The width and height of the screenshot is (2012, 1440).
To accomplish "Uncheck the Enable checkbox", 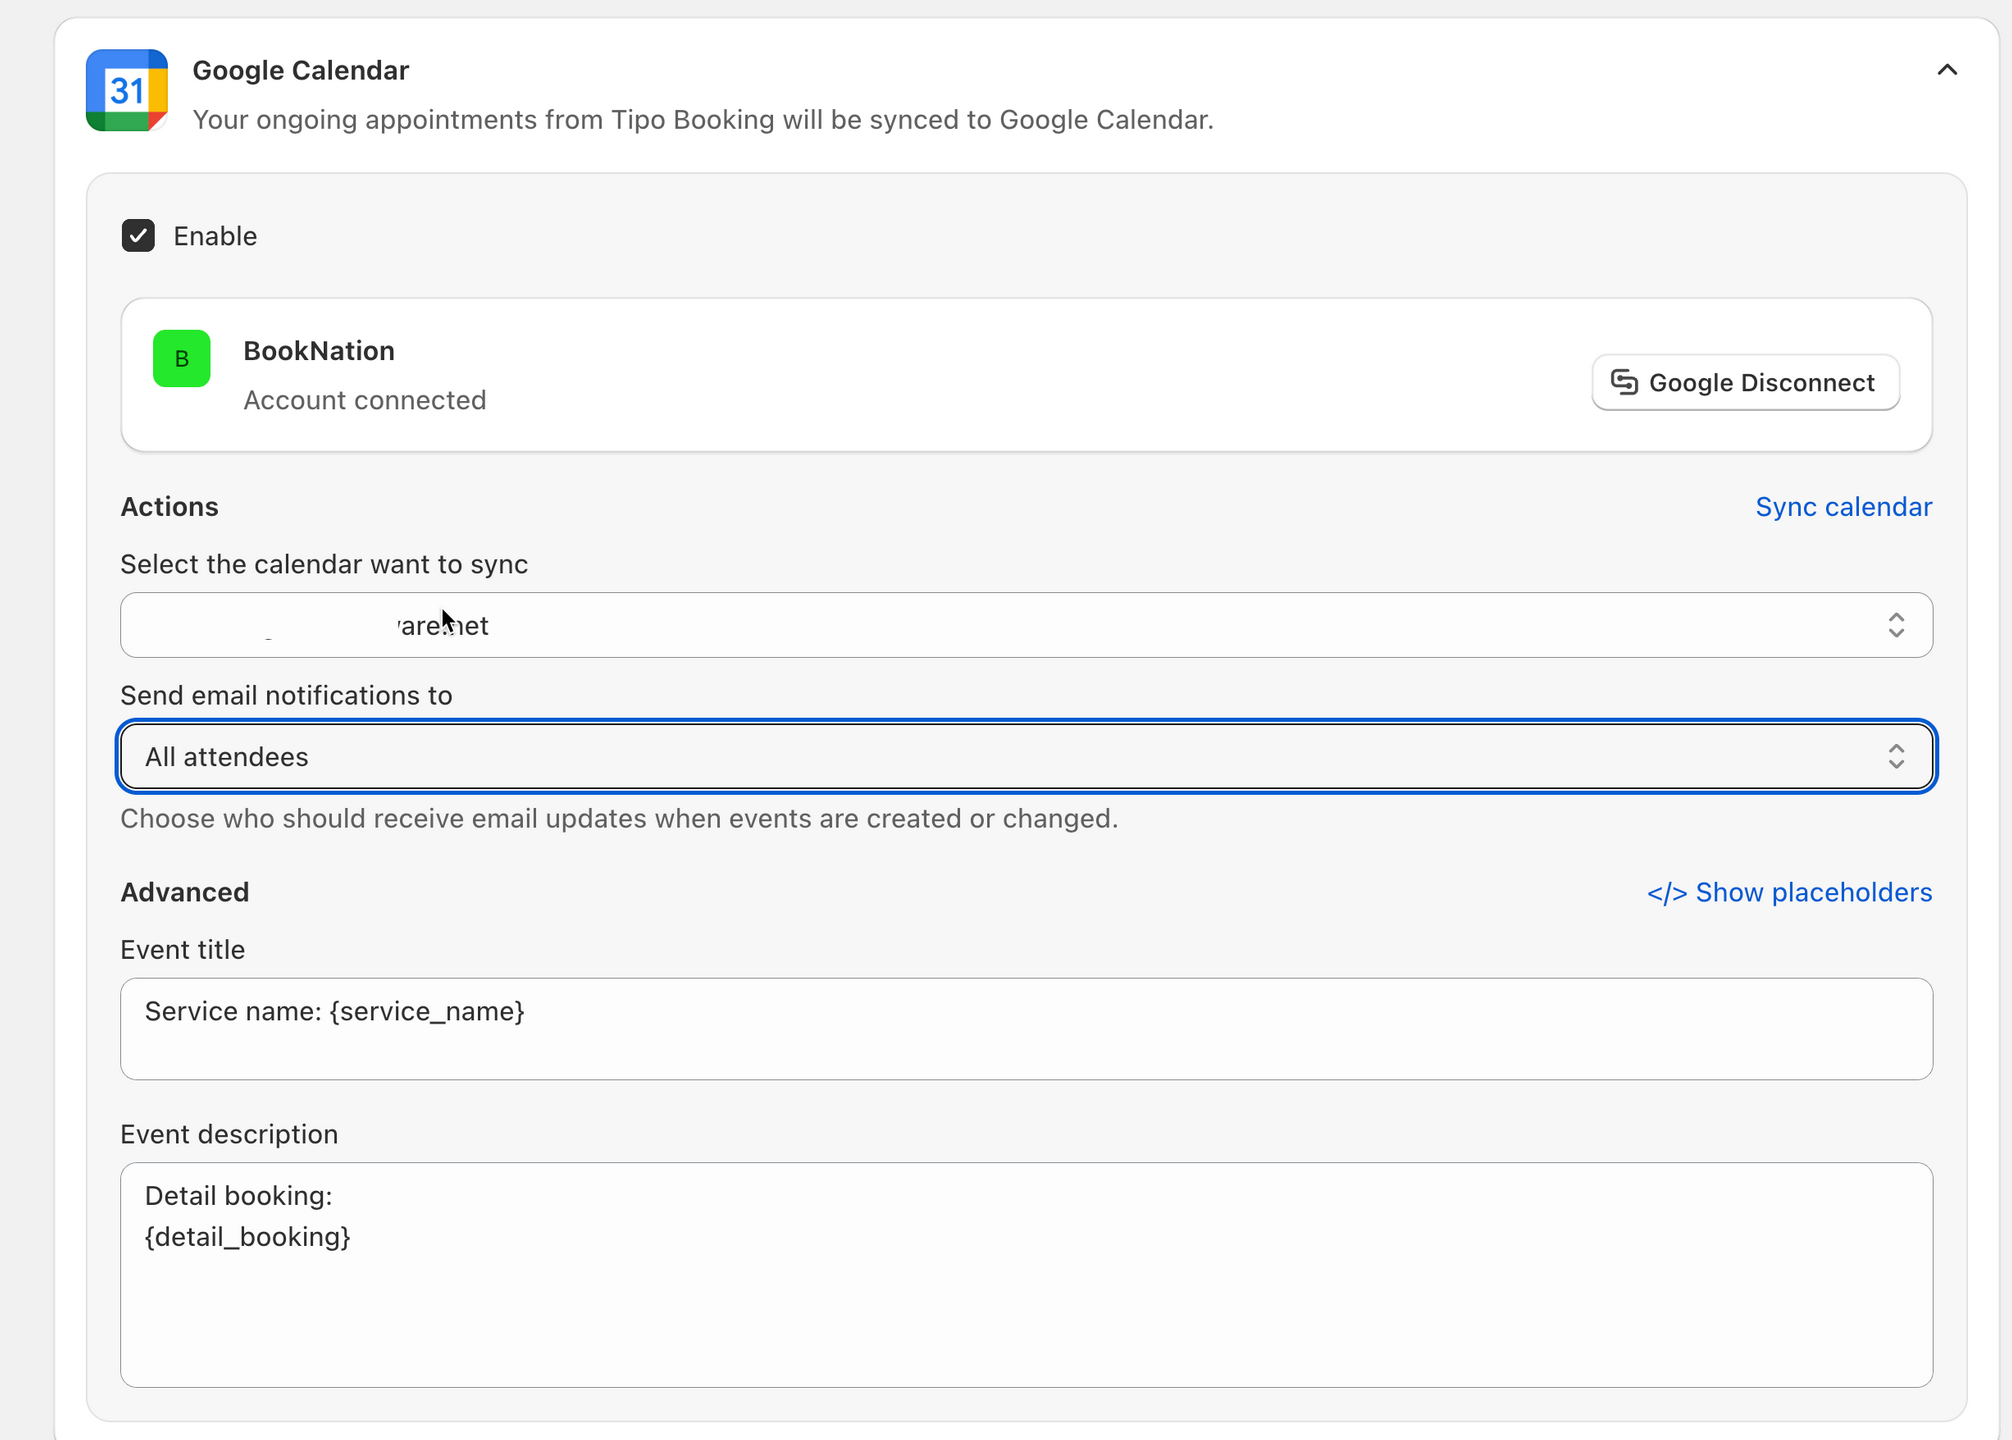I will coord(138,236).
